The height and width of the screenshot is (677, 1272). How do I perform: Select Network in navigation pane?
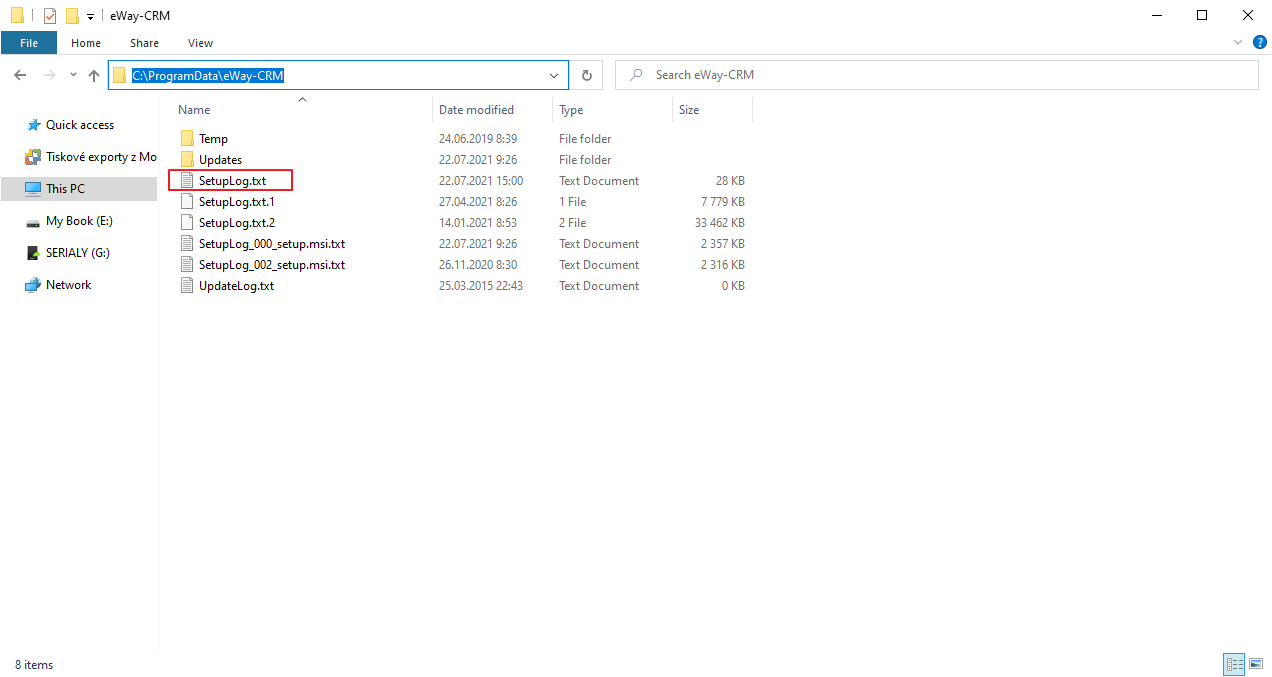68,285
